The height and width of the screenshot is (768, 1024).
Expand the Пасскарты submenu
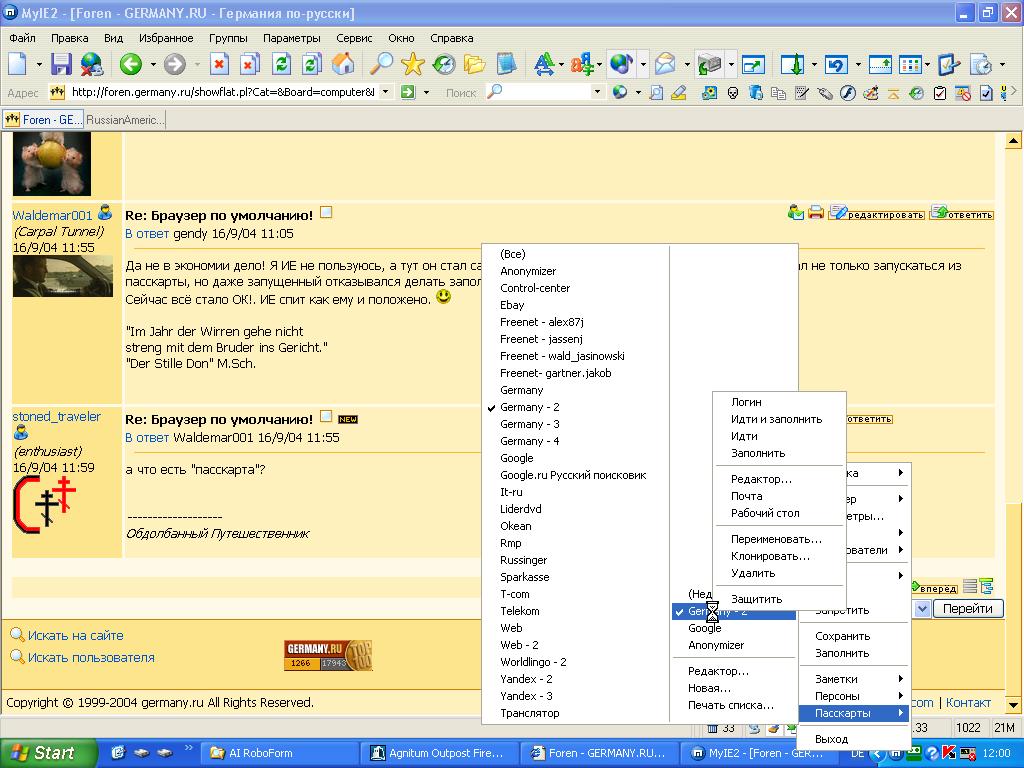coord(855,713)
